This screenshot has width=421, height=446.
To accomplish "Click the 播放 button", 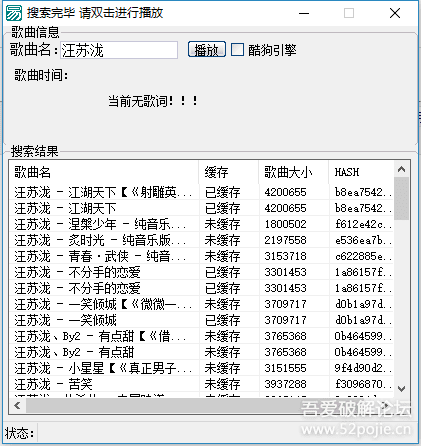I will click(207, 50).
